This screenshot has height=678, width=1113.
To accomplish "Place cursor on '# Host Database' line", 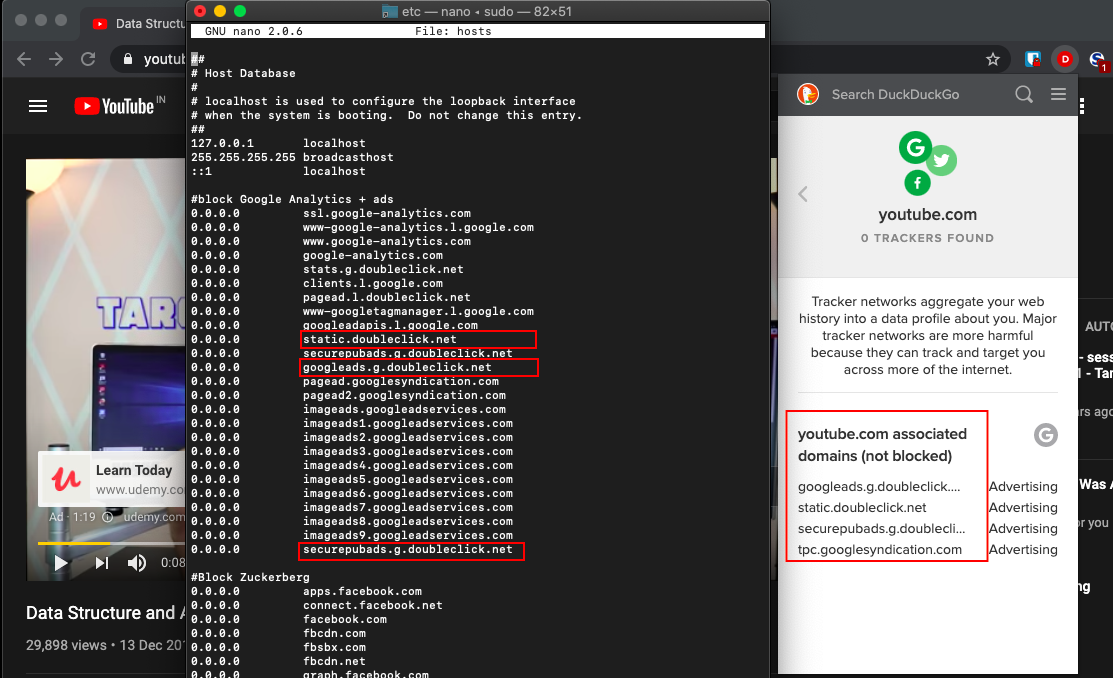I will [243, 73].
